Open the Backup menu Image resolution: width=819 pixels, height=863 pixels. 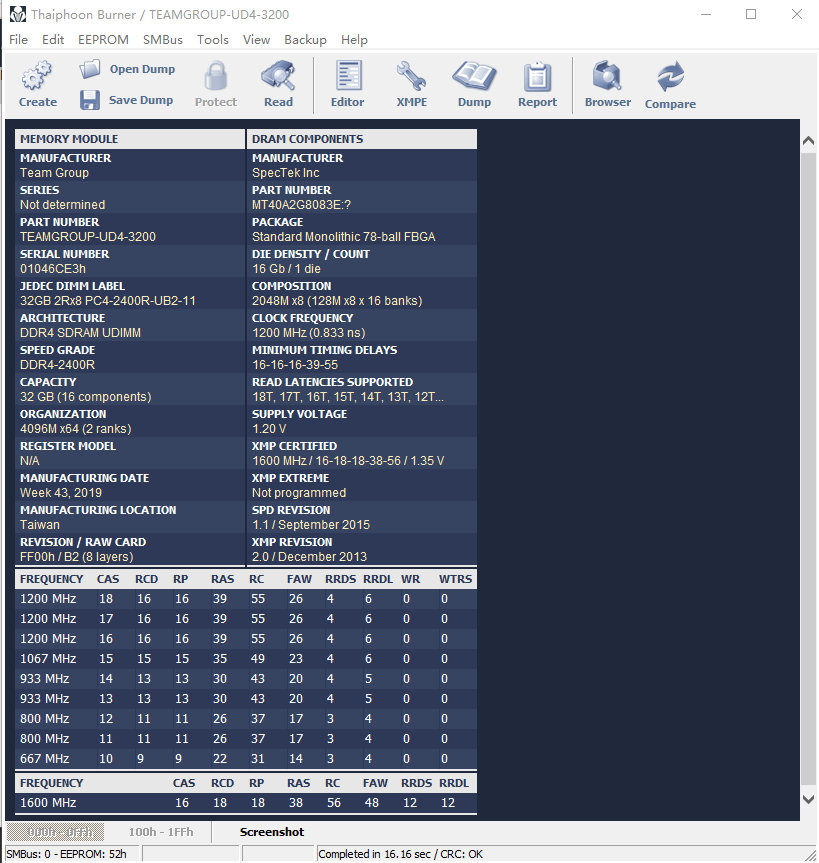pos(305,40)
